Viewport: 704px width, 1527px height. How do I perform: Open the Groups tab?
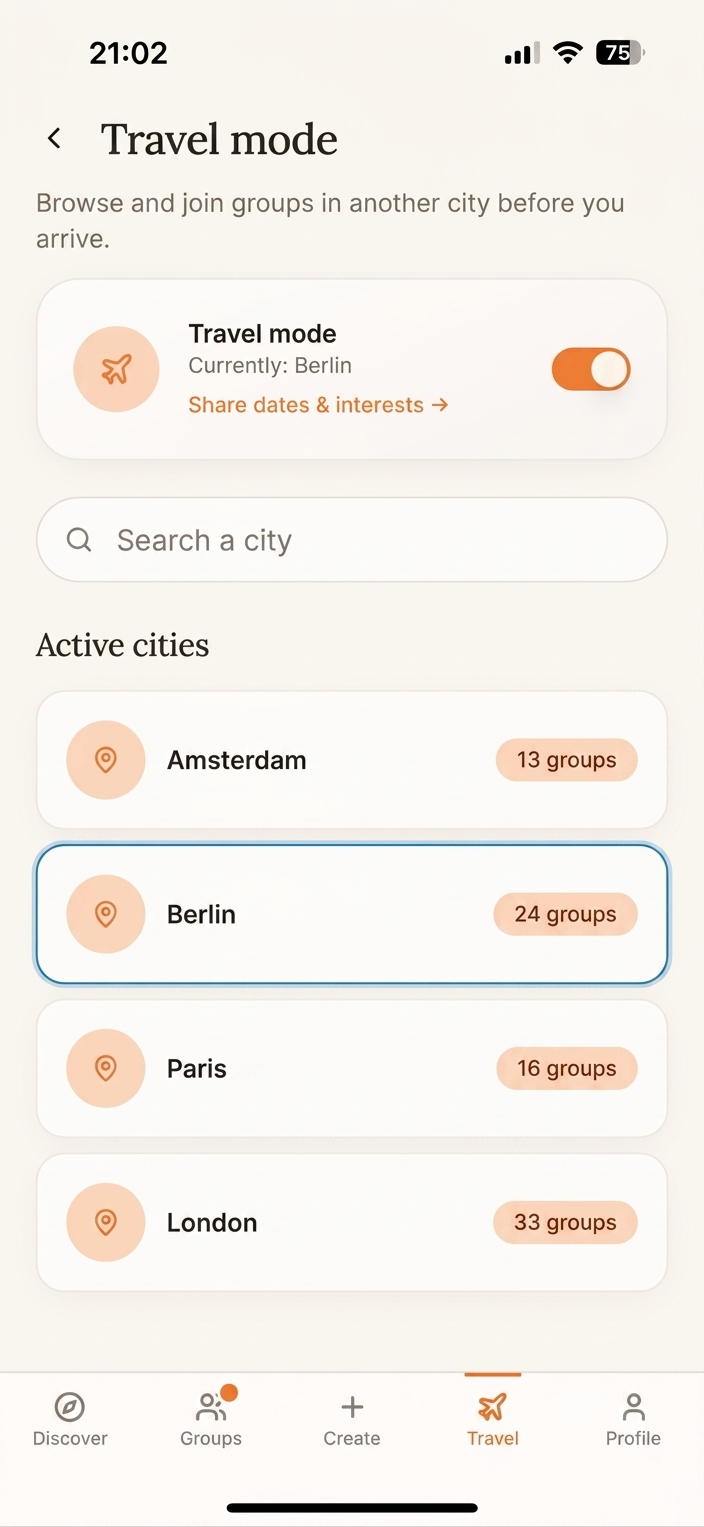[x=211, y=1419]
